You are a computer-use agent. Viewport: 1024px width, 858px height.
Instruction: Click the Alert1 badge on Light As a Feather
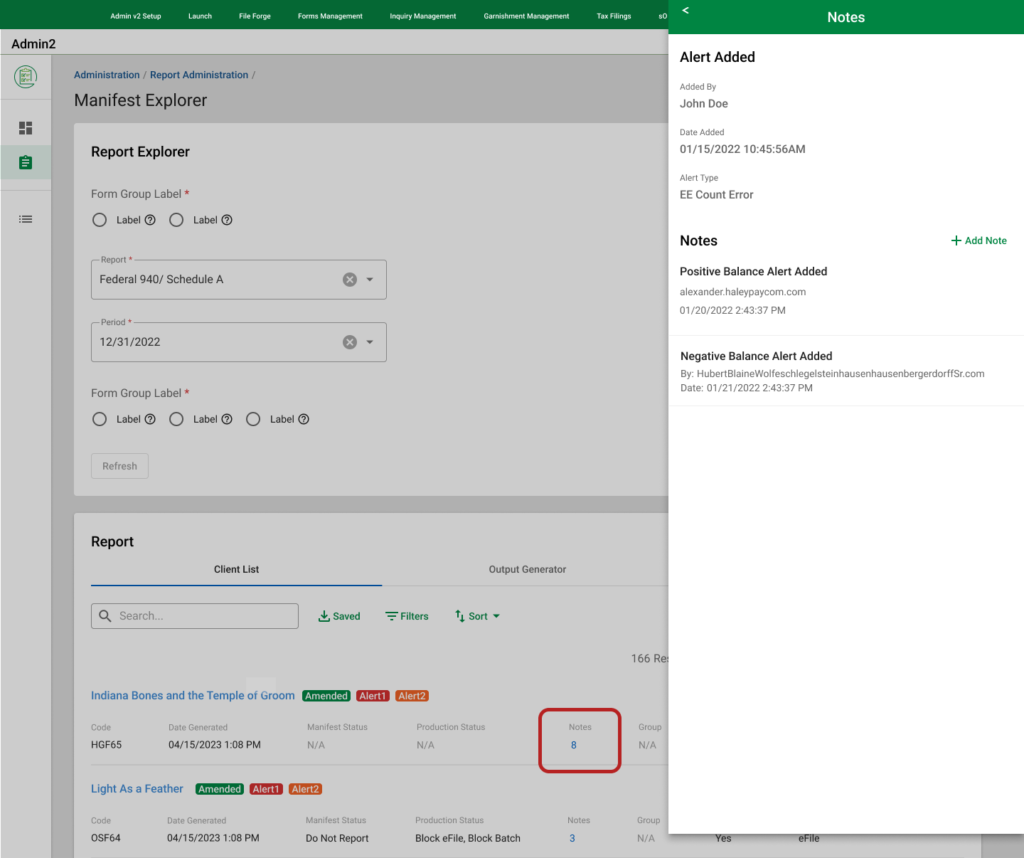pyautogui.click(x=266, y=789)
